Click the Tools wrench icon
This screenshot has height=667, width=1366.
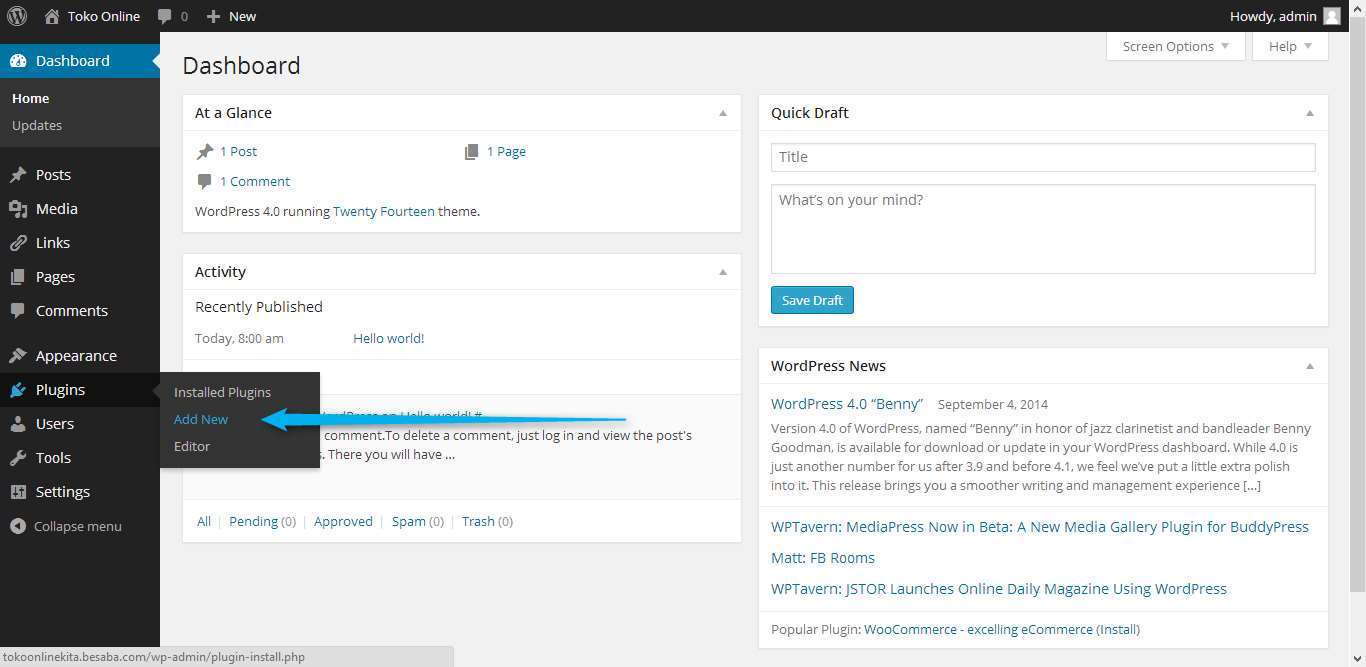(18, 458)
